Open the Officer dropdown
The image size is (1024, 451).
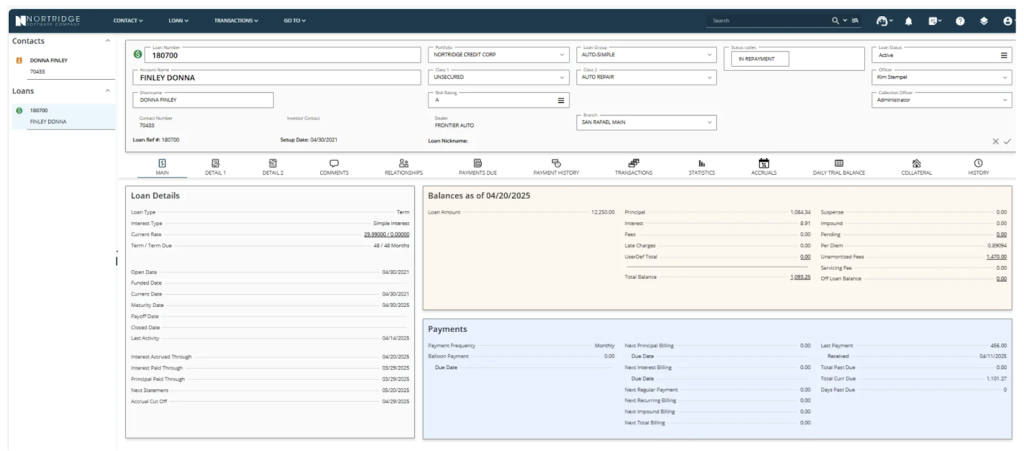(x=944, y=77)
